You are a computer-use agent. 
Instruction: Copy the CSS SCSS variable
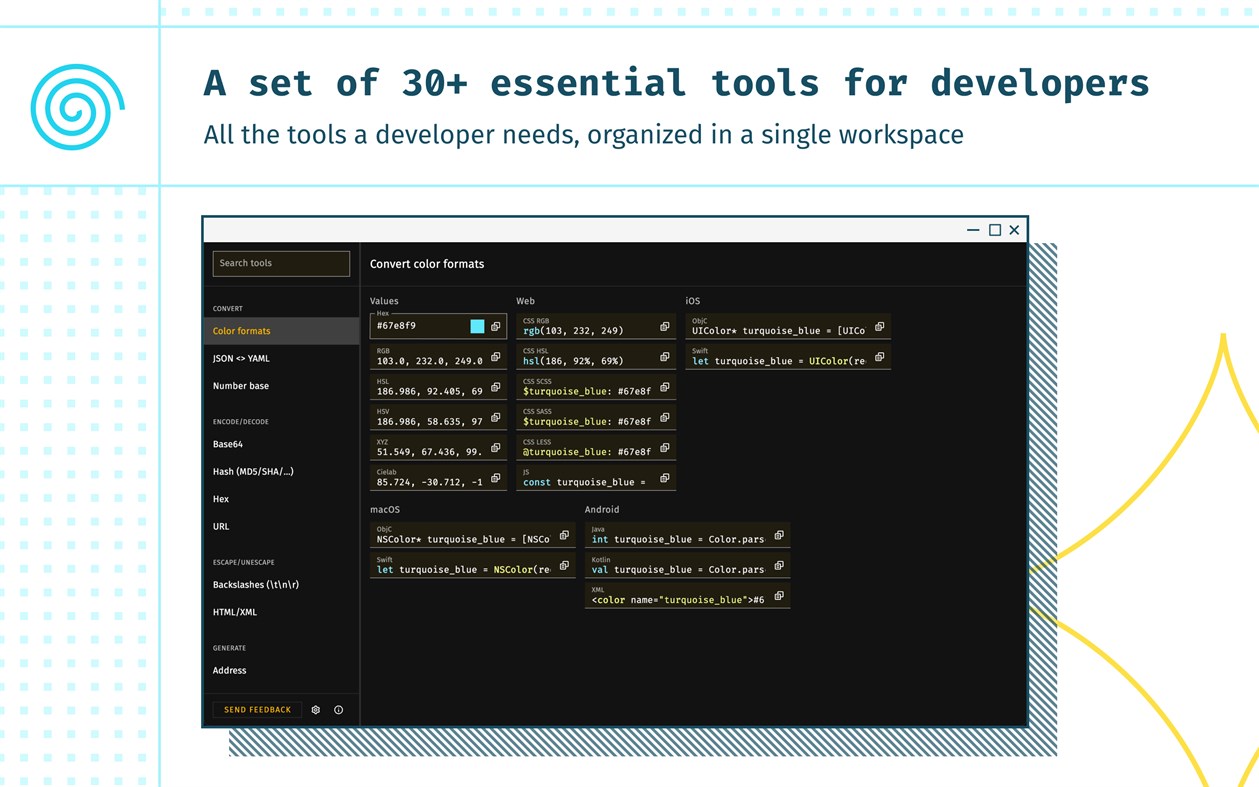click(662, 386)
